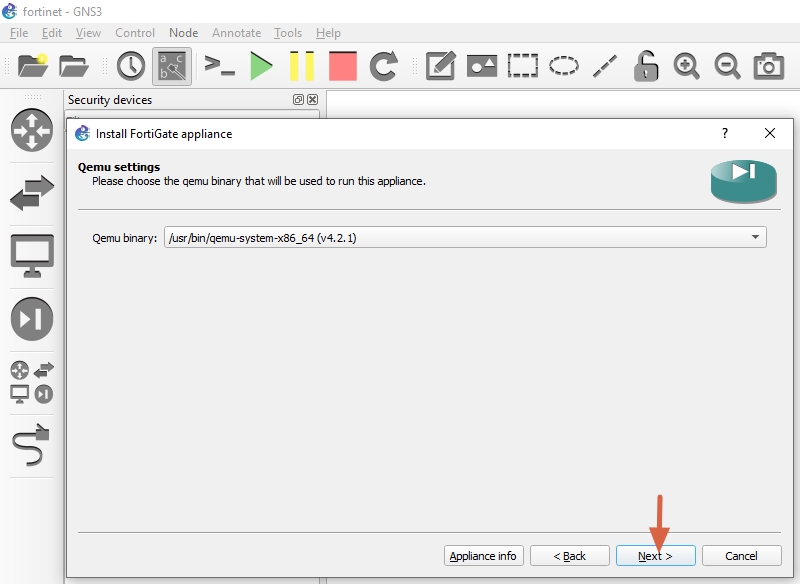This screenshot has height=584, width=800.
Task: Click the dialog help question mark
Action: pyautogui.click(x=724, y=134)
